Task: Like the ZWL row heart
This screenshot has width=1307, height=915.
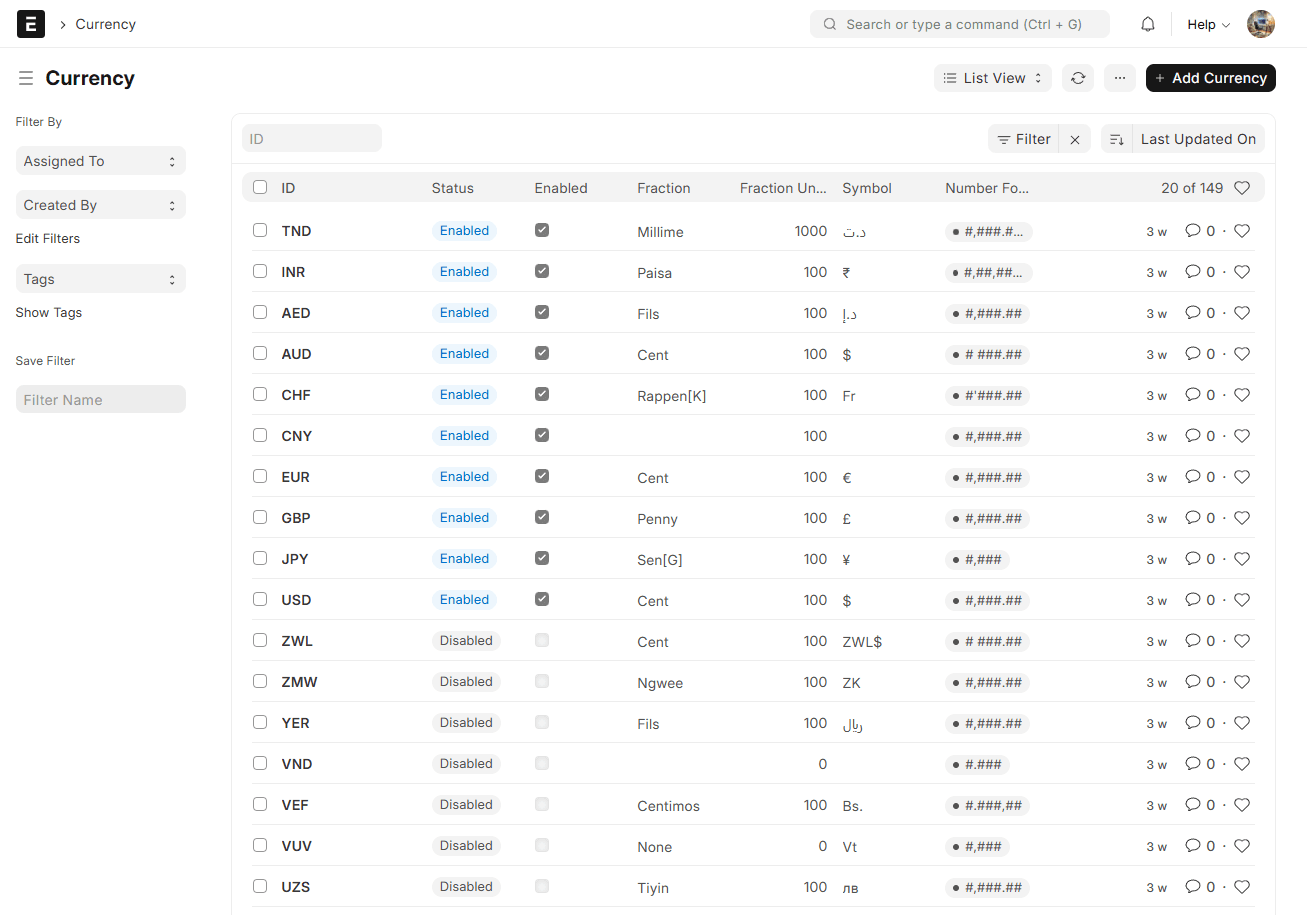Action: click(x=1242, y=641)
